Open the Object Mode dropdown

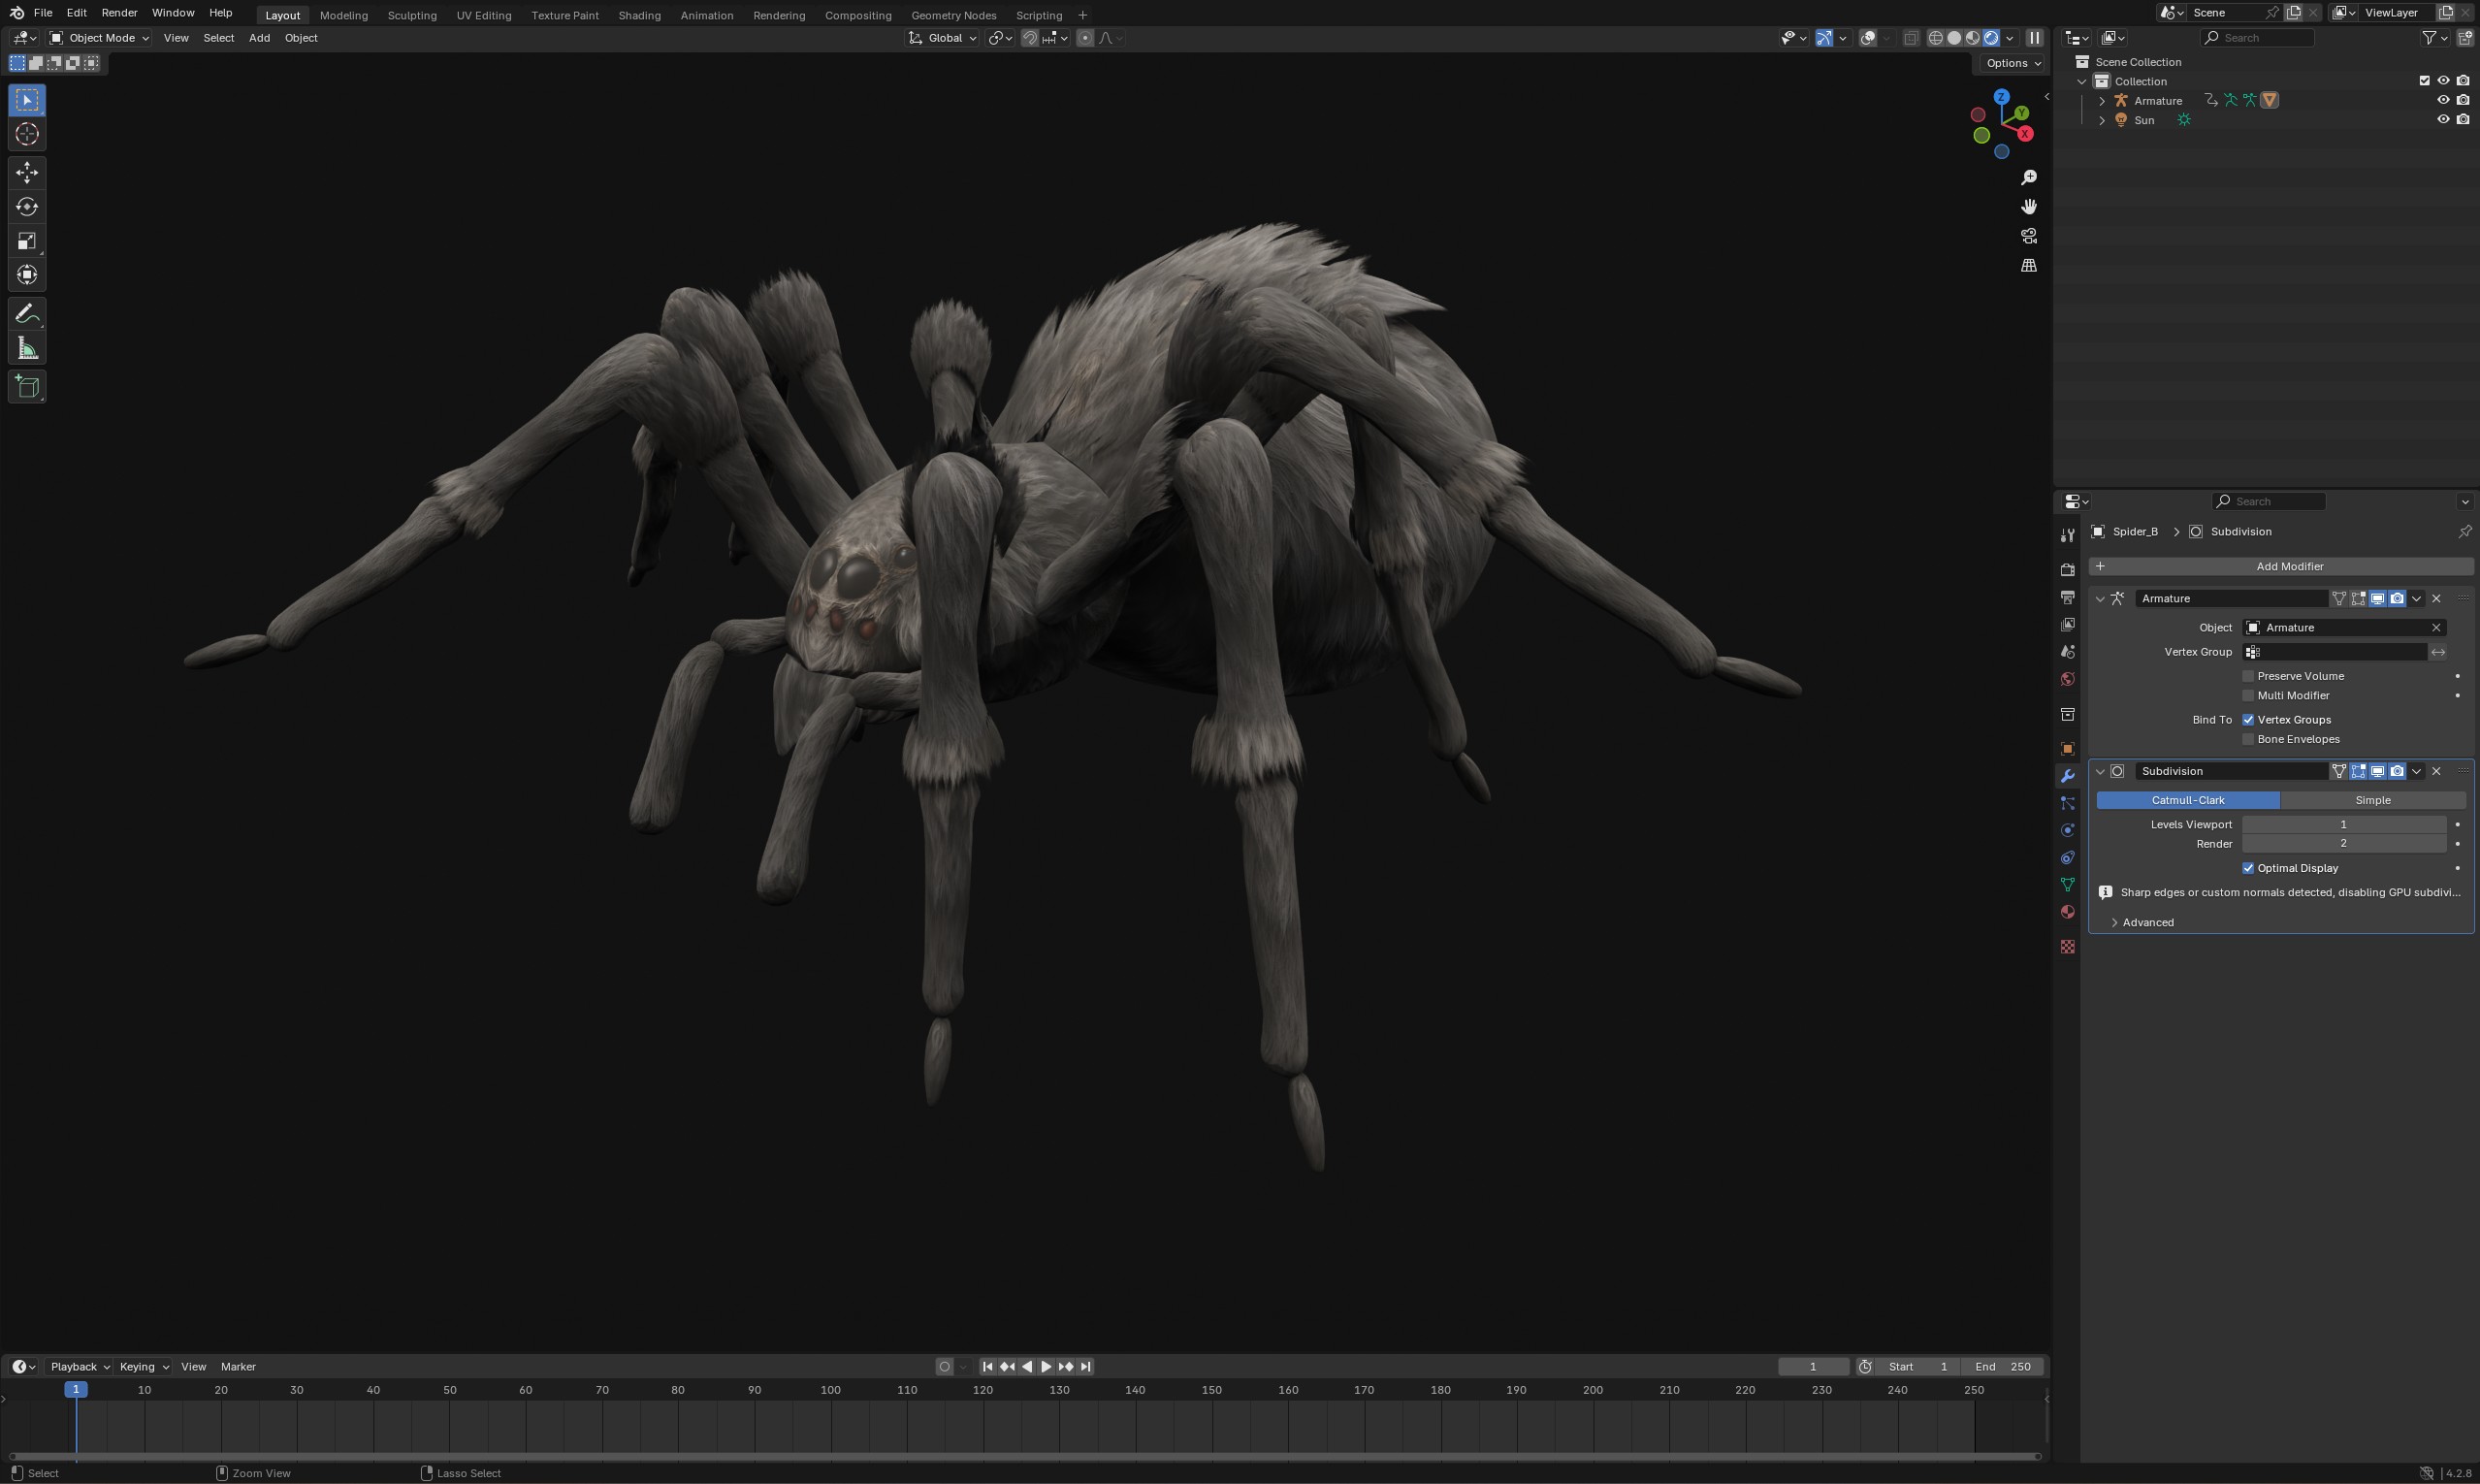(98, 37)
